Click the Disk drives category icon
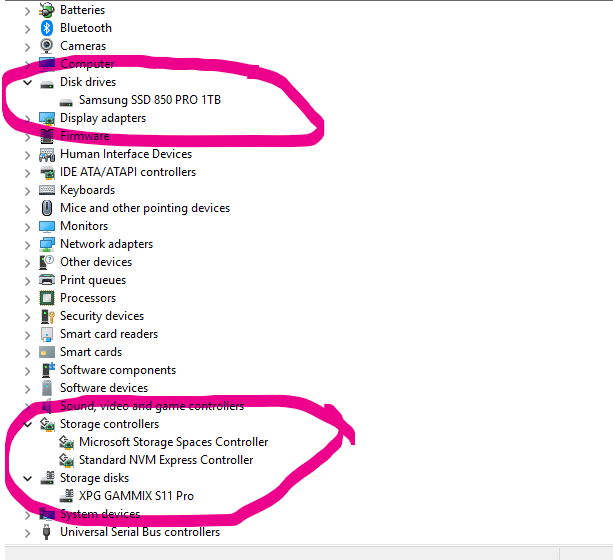Viewport: 613px width, 560px height. [47, 83]
